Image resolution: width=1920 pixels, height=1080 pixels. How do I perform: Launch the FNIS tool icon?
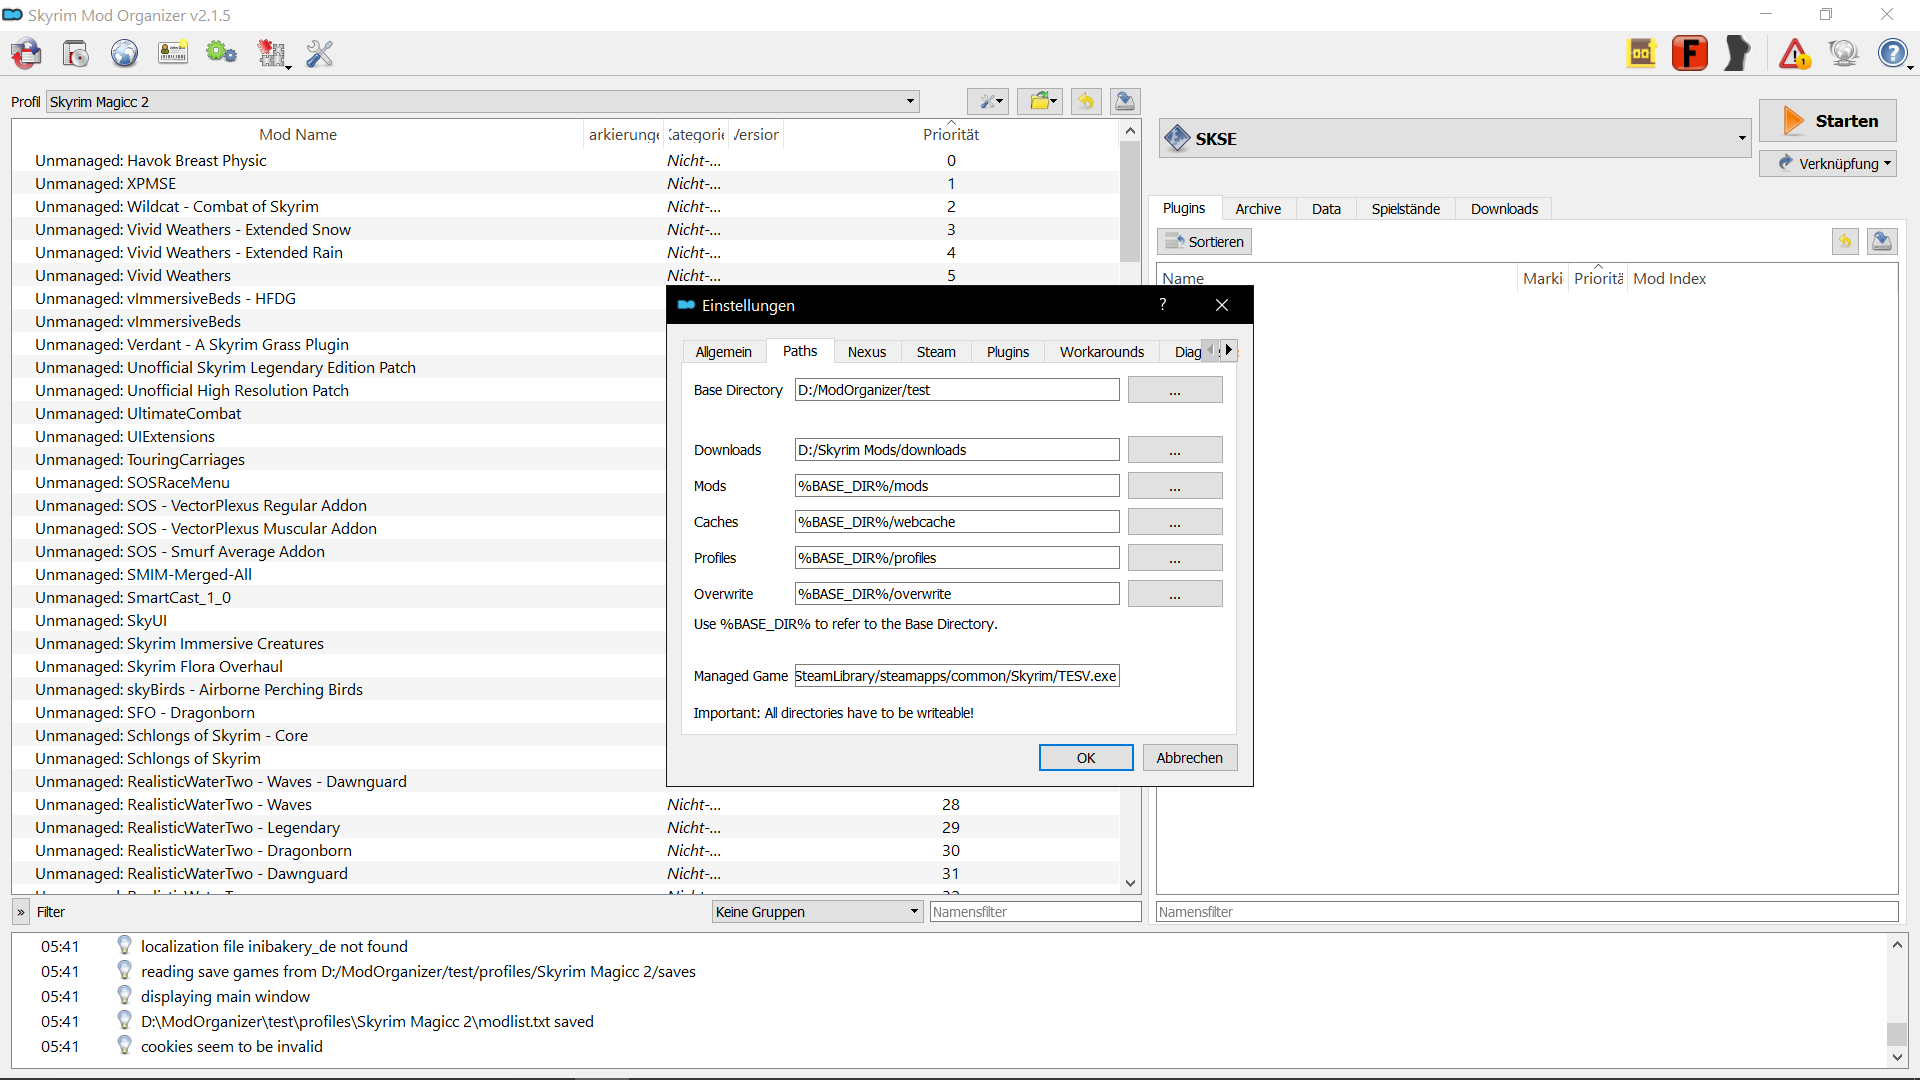pos(1690,53)
